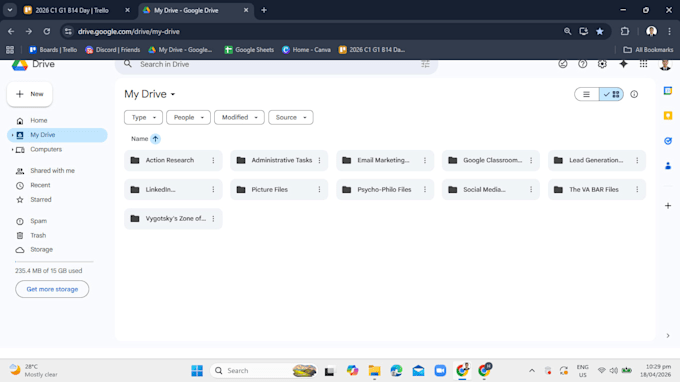
Task: Open Google Sheets bookmark
Action: (249, 50)
